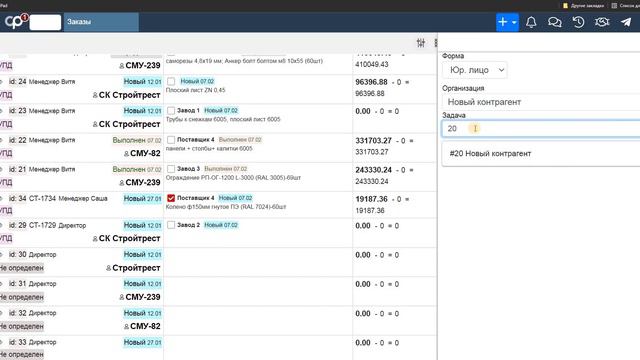Click person icon beside СК Стройтрест in order 23

95,124
